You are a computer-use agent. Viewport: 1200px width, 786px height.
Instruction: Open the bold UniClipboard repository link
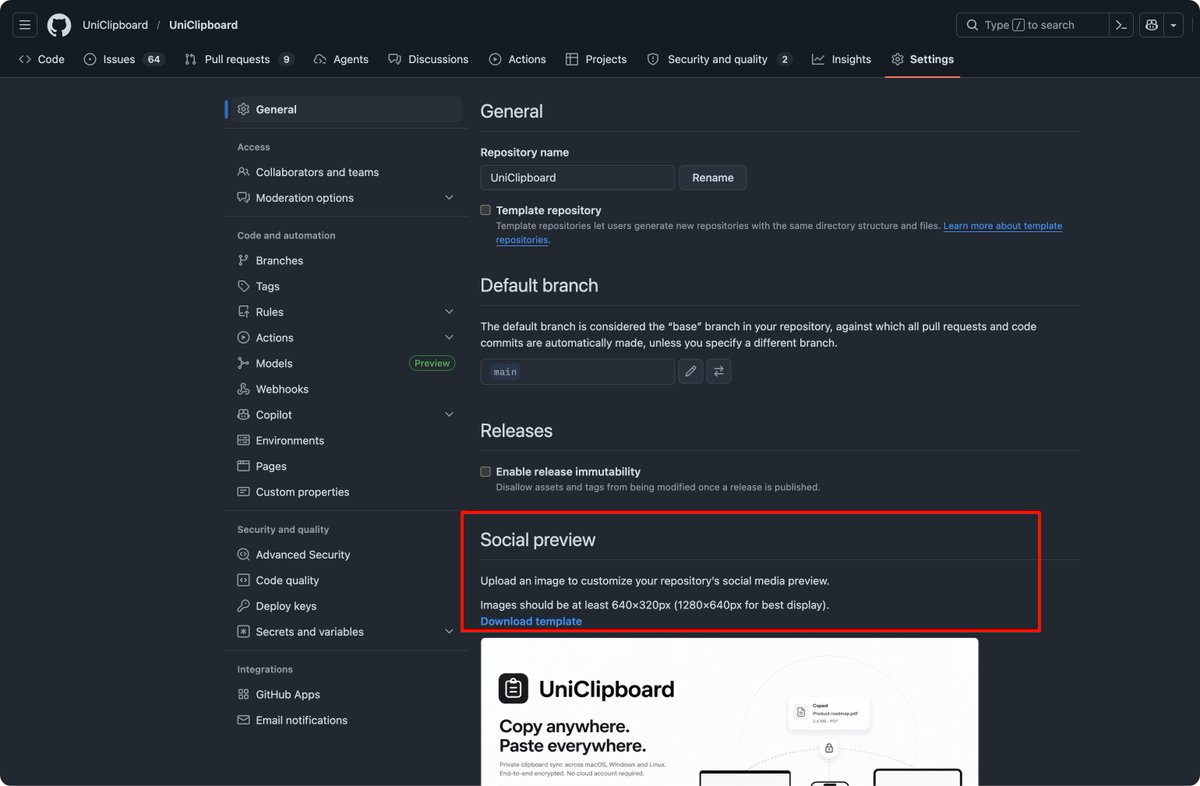coord(203,25)
